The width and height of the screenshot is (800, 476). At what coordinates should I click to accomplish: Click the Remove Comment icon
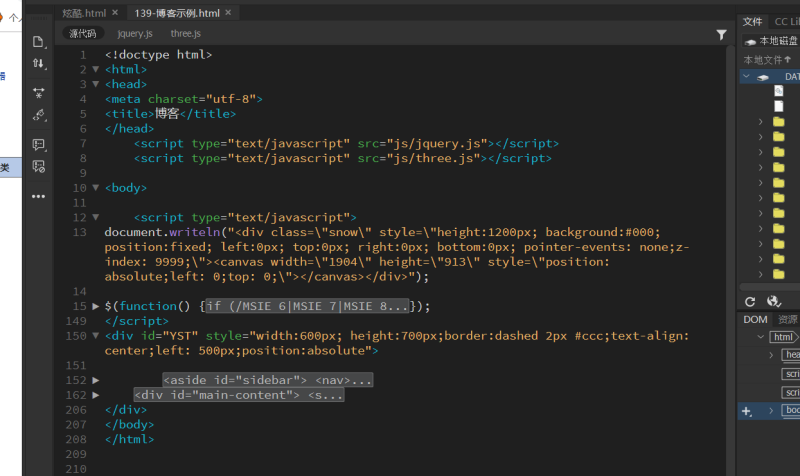point(39,167)
